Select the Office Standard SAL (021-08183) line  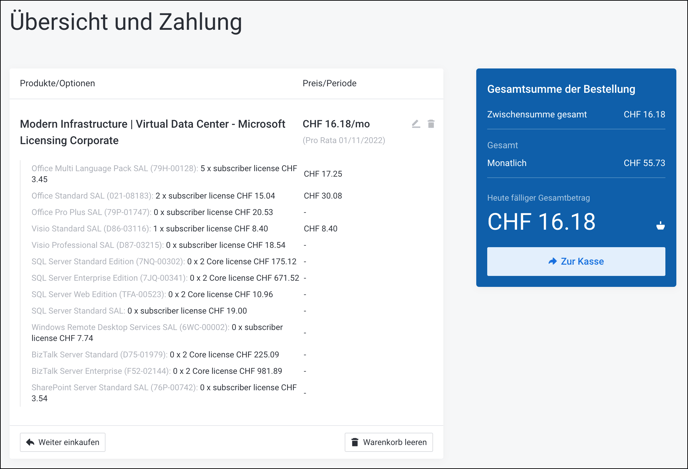coord(153,196)
